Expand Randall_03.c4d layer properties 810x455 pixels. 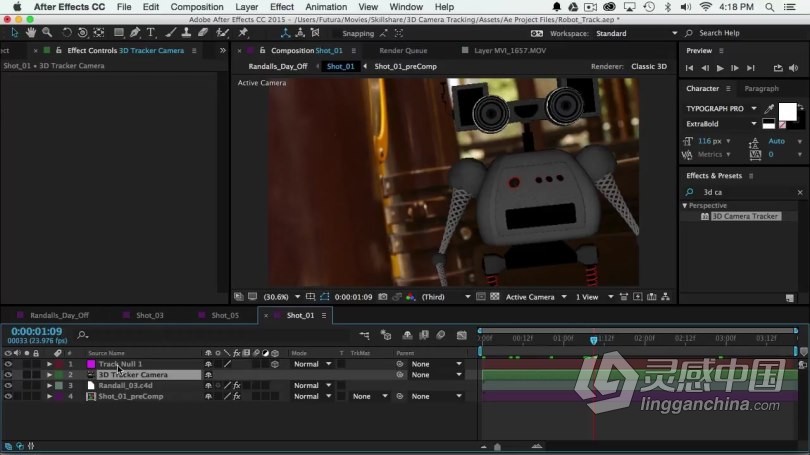[x=49, y=386]
